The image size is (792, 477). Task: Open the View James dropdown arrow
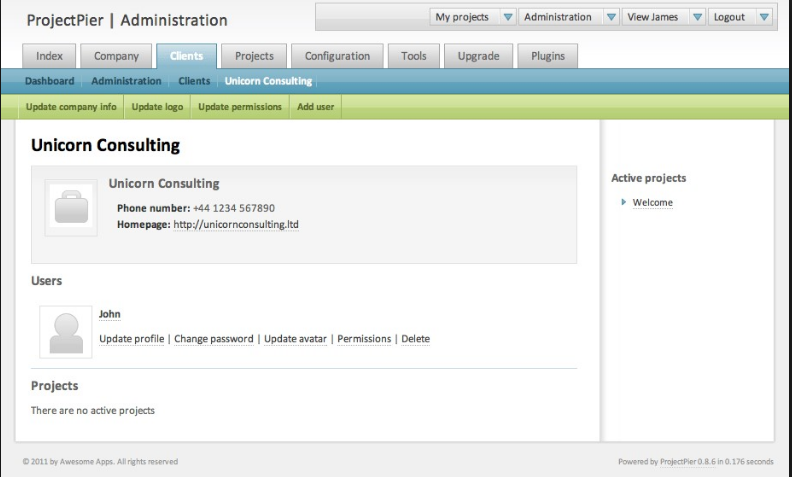[x=696, y=17]
